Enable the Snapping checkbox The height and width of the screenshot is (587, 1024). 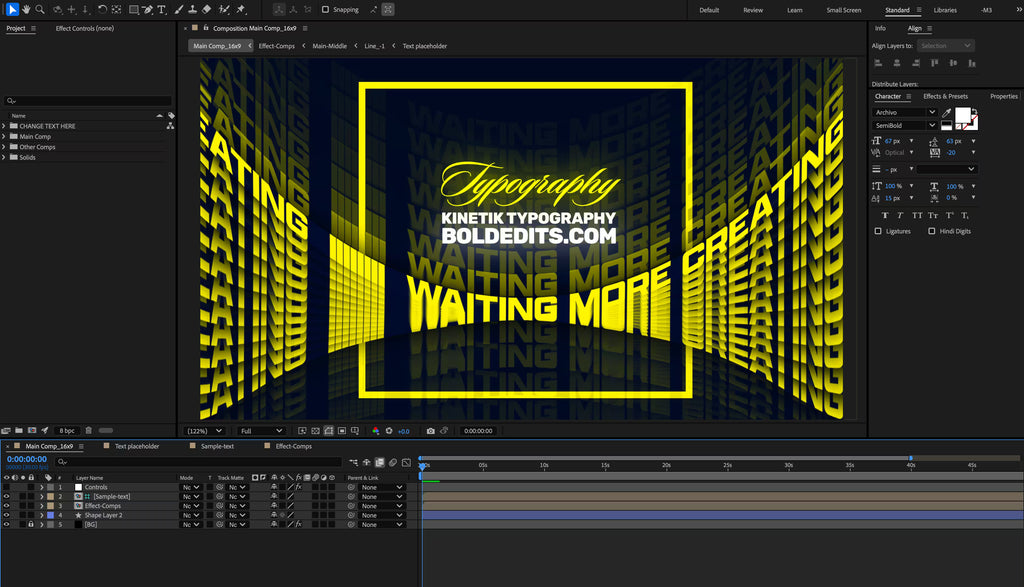[325, 10]
